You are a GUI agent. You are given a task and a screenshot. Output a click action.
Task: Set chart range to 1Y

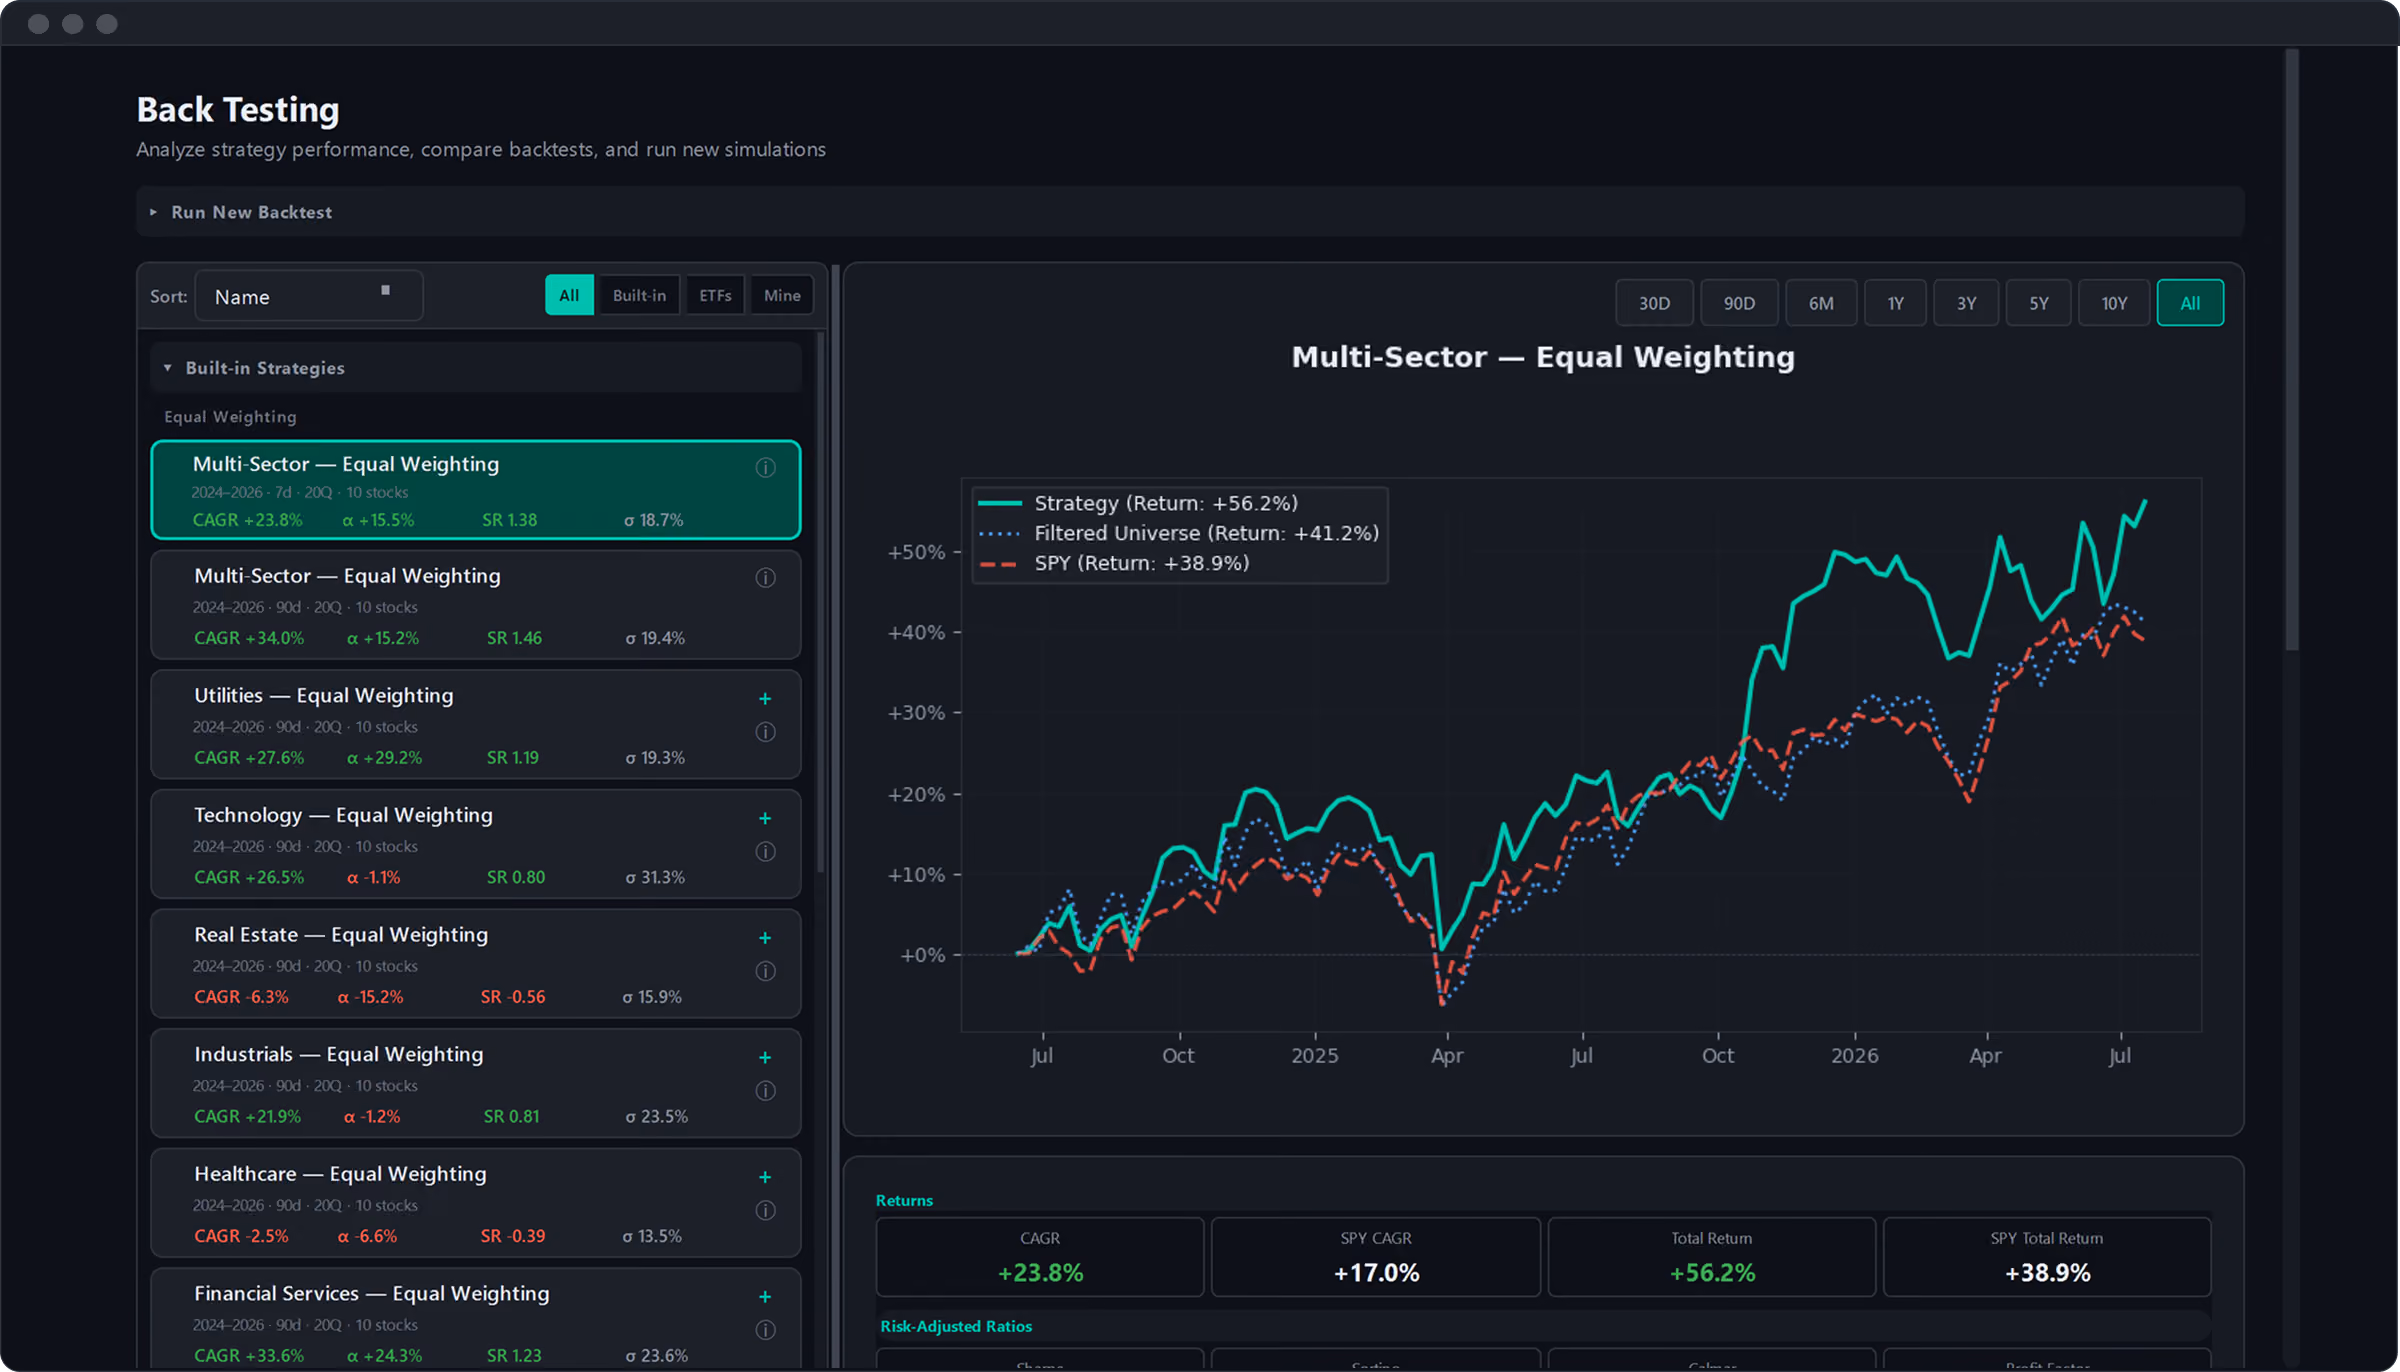coord(1895,303)
